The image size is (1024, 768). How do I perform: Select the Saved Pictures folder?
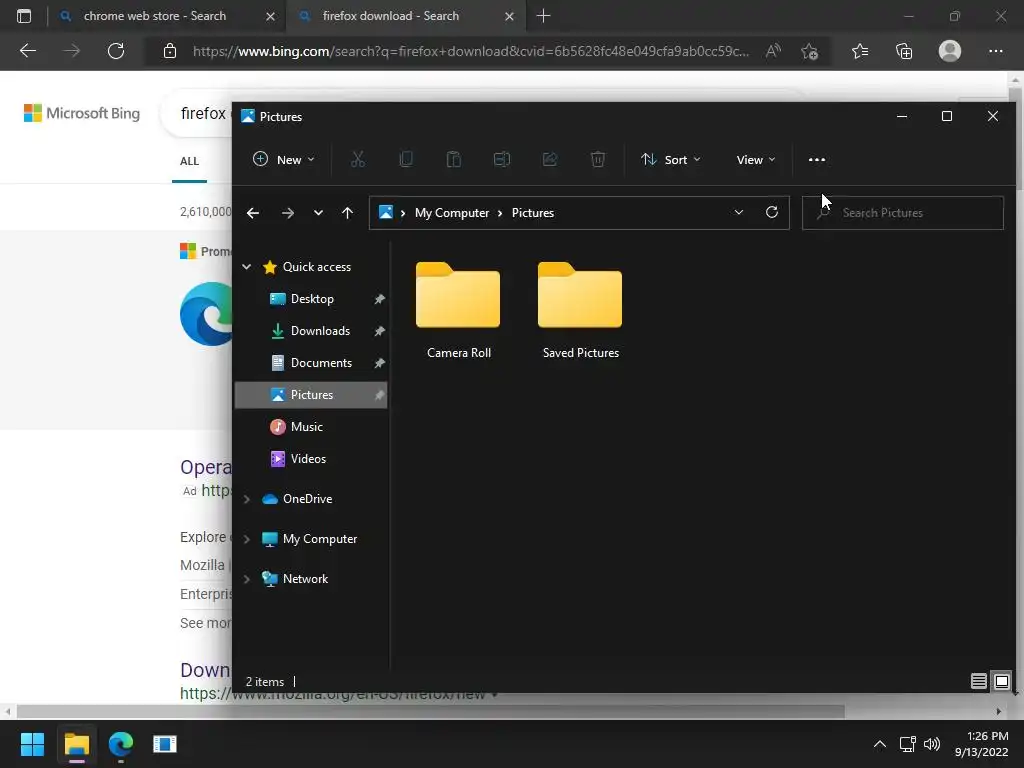point(581,310)
